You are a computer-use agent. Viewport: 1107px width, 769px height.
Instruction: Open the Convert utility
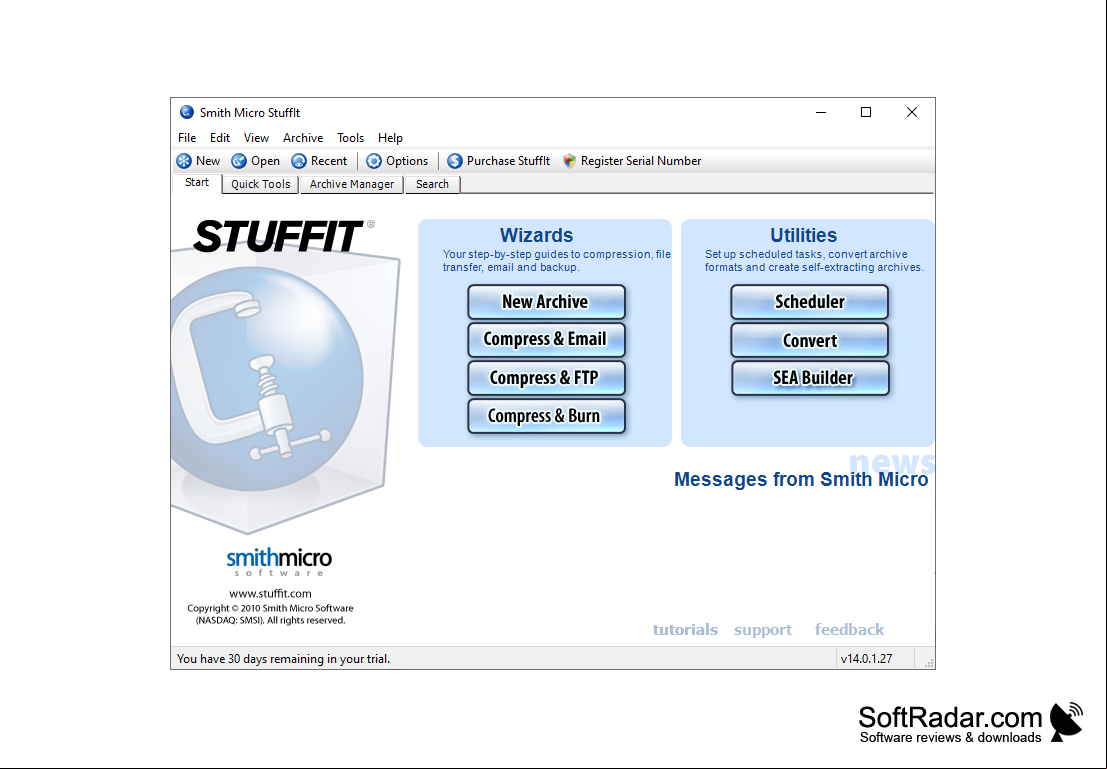809,340
